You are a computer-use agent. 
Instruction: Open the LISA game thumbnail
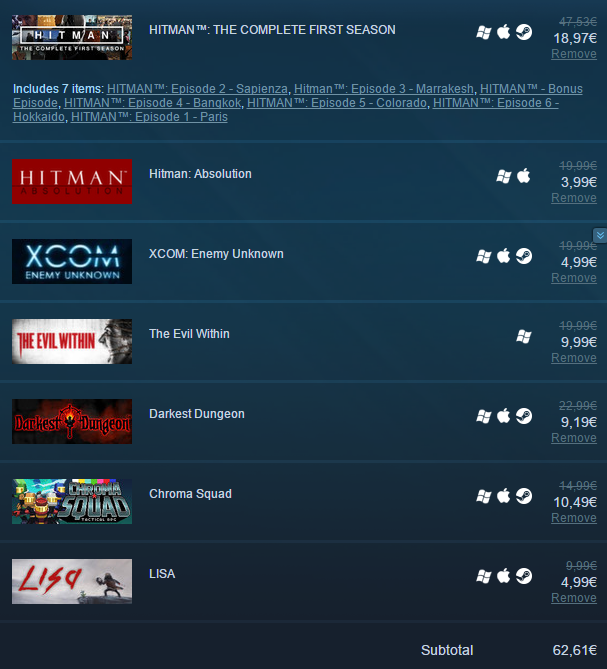72,582
